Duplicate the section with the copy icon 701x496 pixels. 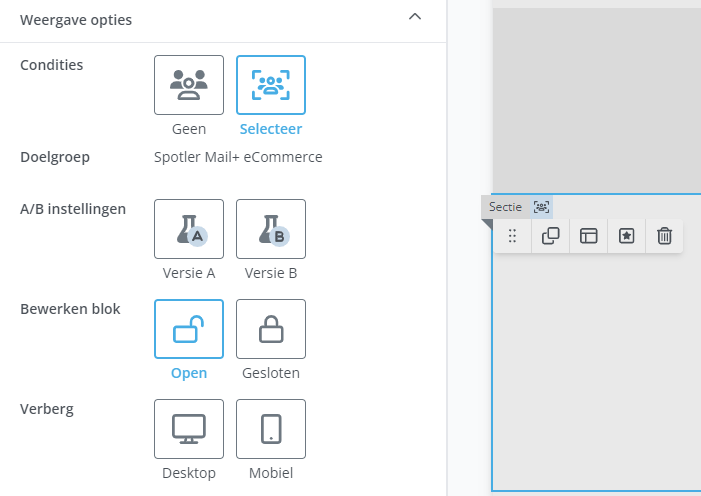click(550, 236)
